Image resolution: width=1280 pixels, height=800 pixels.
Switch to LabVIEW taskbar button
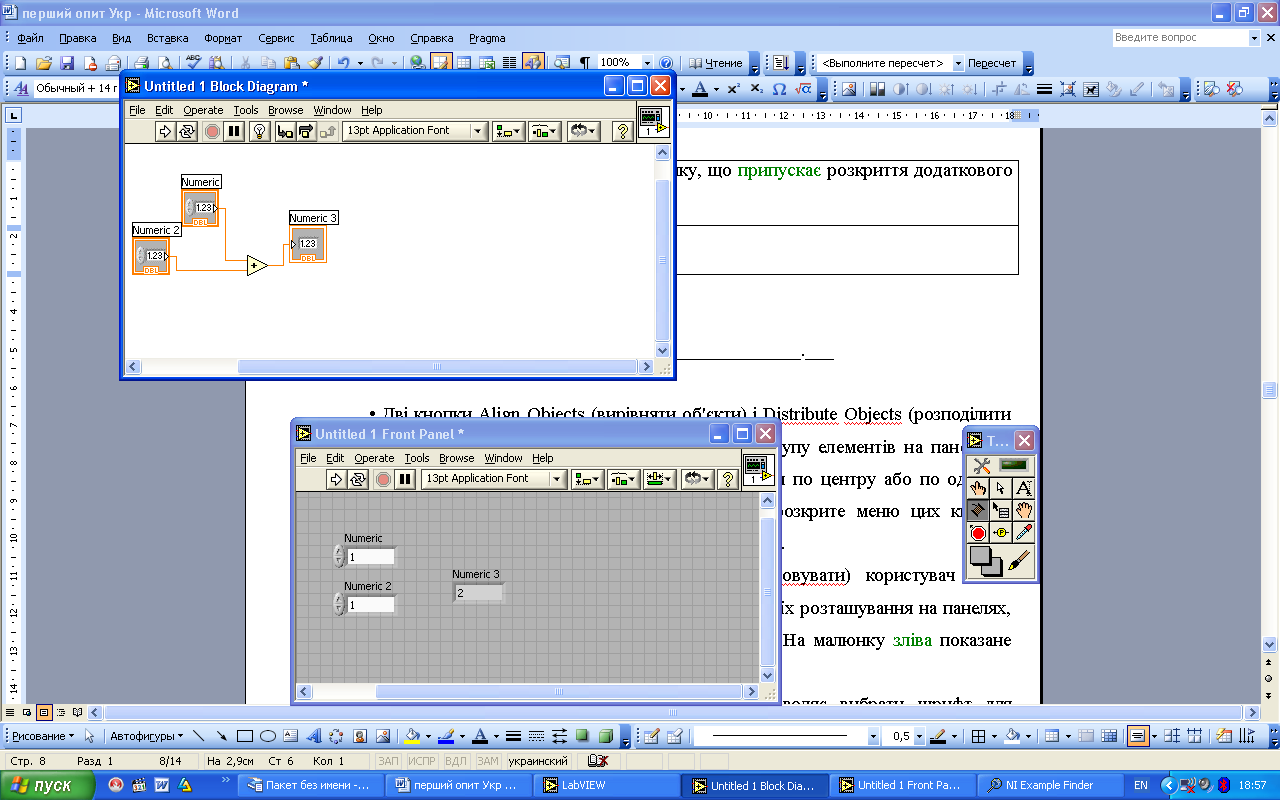(606, 785)
